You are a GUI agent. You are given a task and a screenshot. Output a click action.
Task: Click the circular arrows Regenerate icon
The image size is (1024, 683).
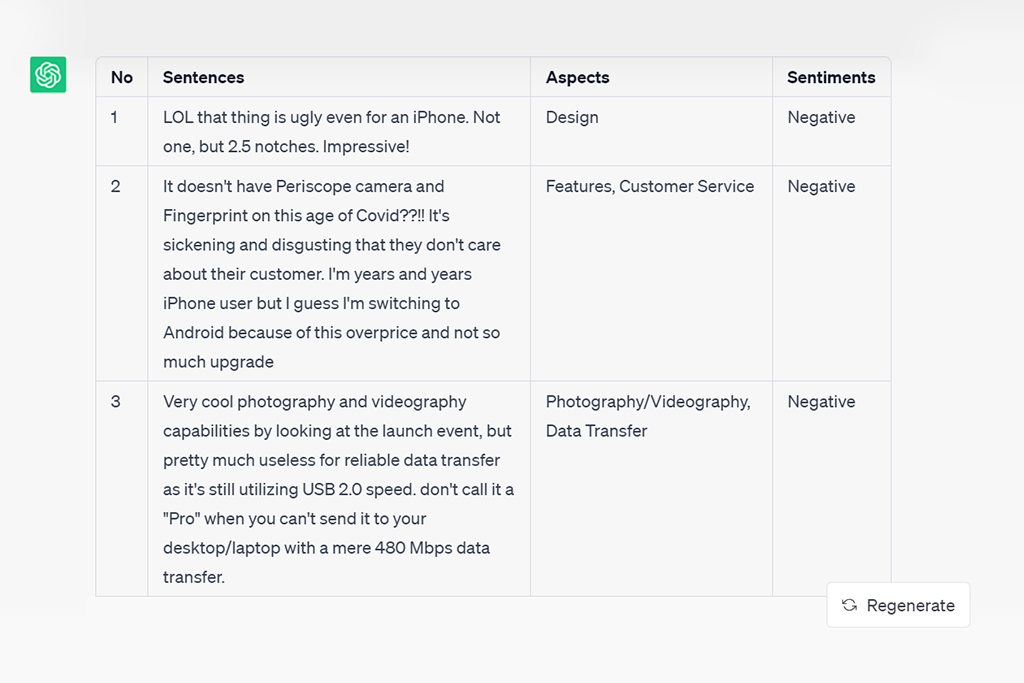click(x=849, y=605)
